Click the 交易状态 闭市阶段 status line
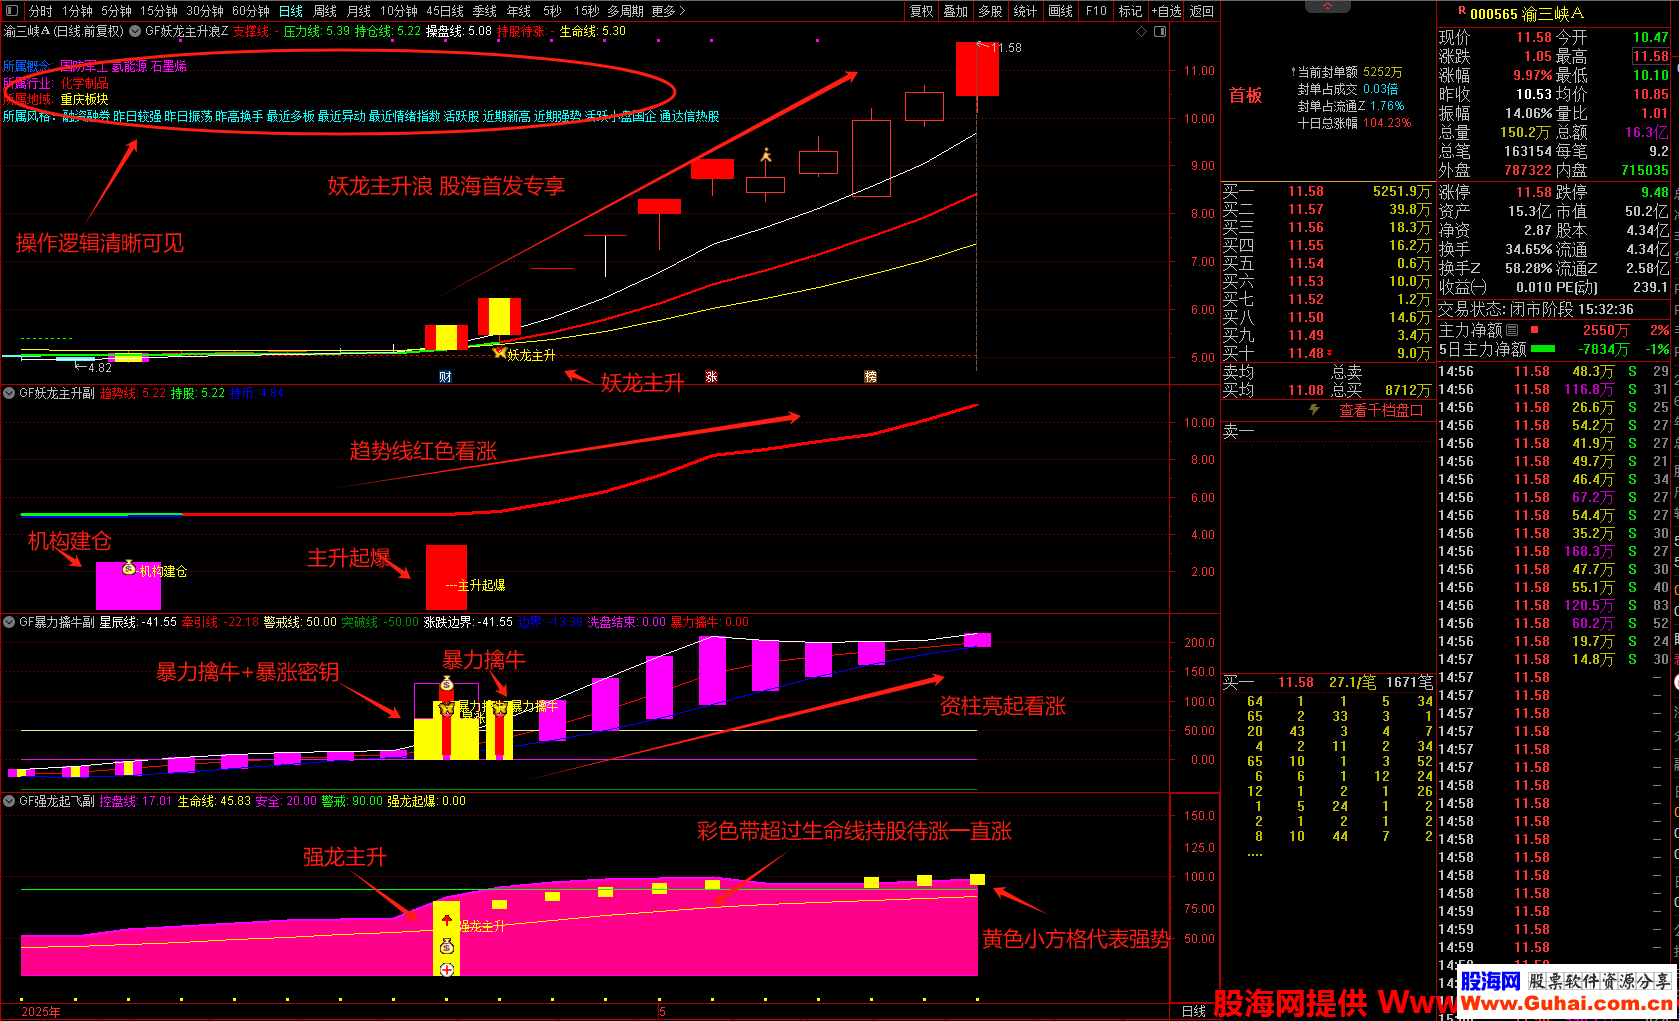Image resolution: width=1679 pixels, height=1021 pixels. 1536,310
